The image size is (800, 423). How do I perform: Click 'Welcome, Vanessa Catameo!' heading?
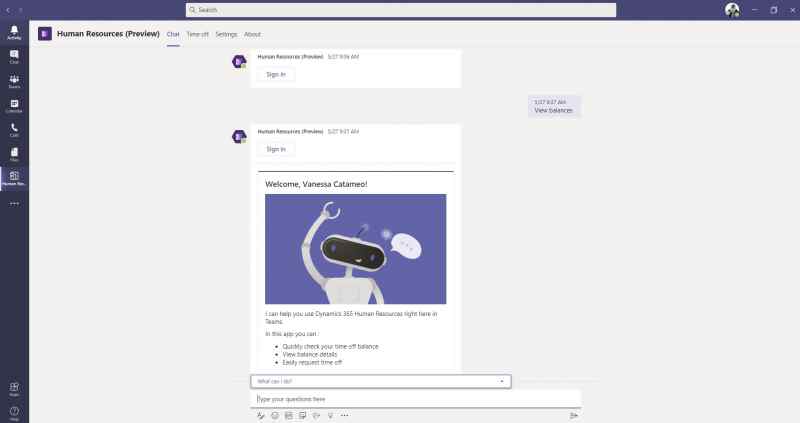(x=316, y=184)
